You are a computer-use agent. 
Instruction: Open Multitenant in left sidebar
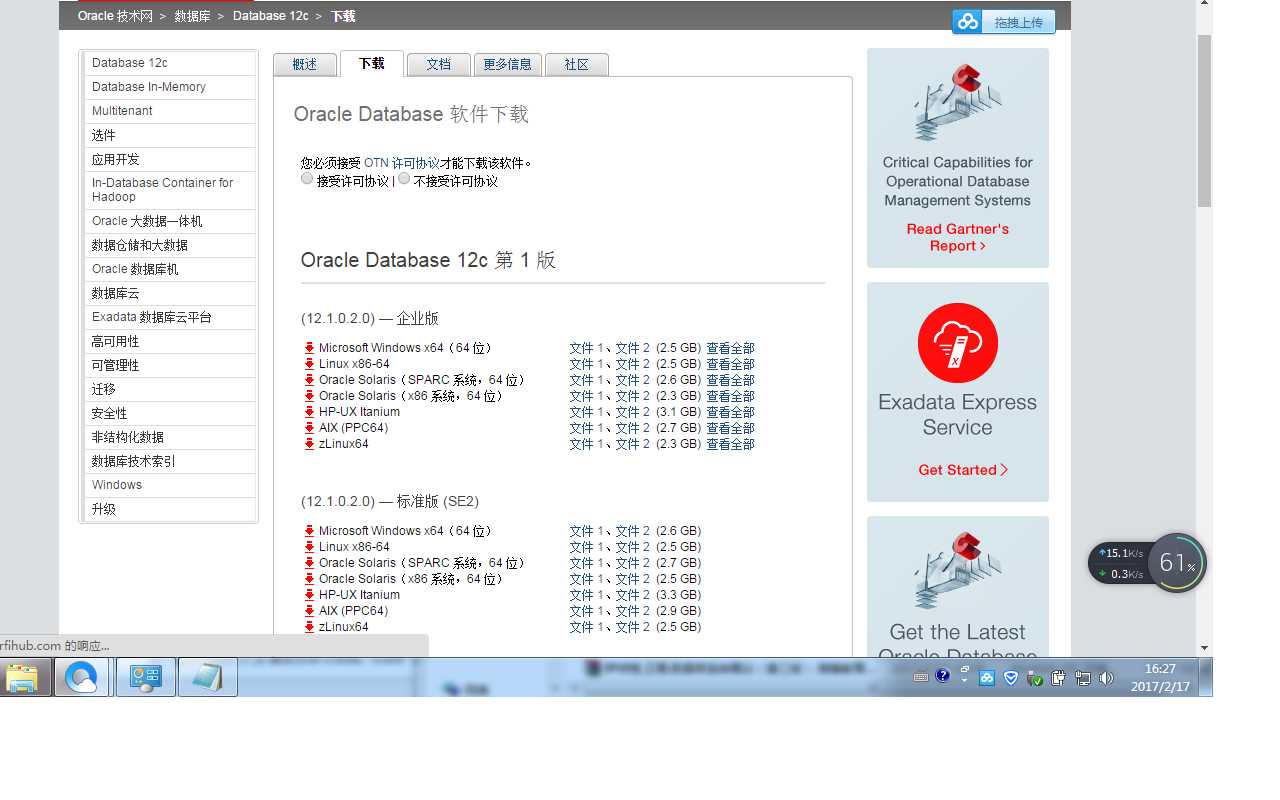(x=170, y=111)
